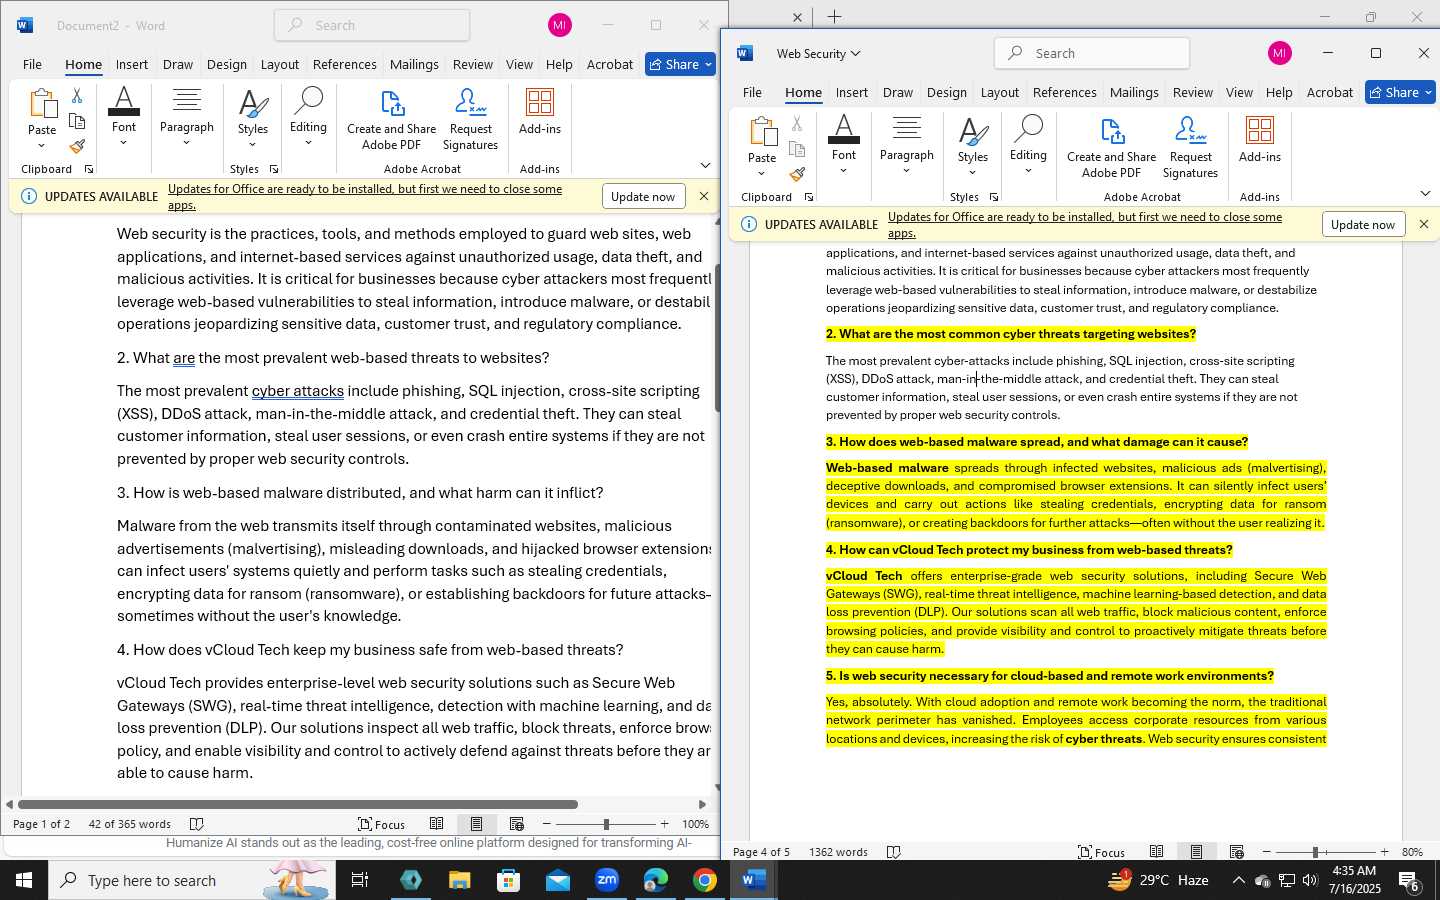Open Web Security title dropdown chevron

[855, 54]
